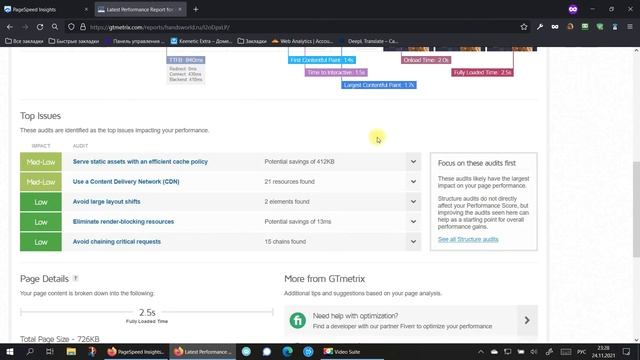640x360 pixels.
Task: Reload the GTmetrix report page
Action: point(40,27)
